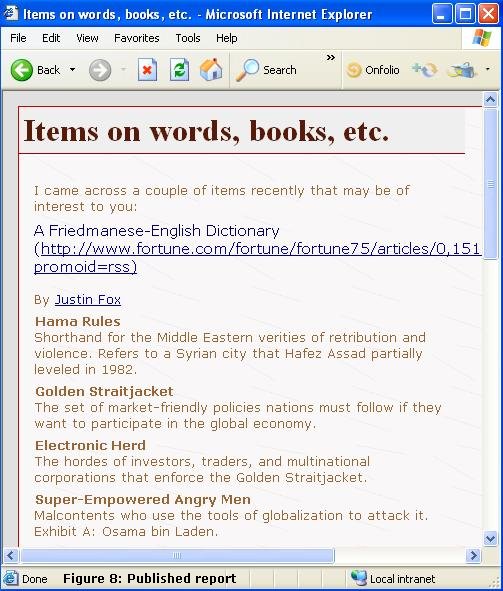Click the Local intranet zone icon
This screenshot has width=503, height=591.
pos(358,578)
